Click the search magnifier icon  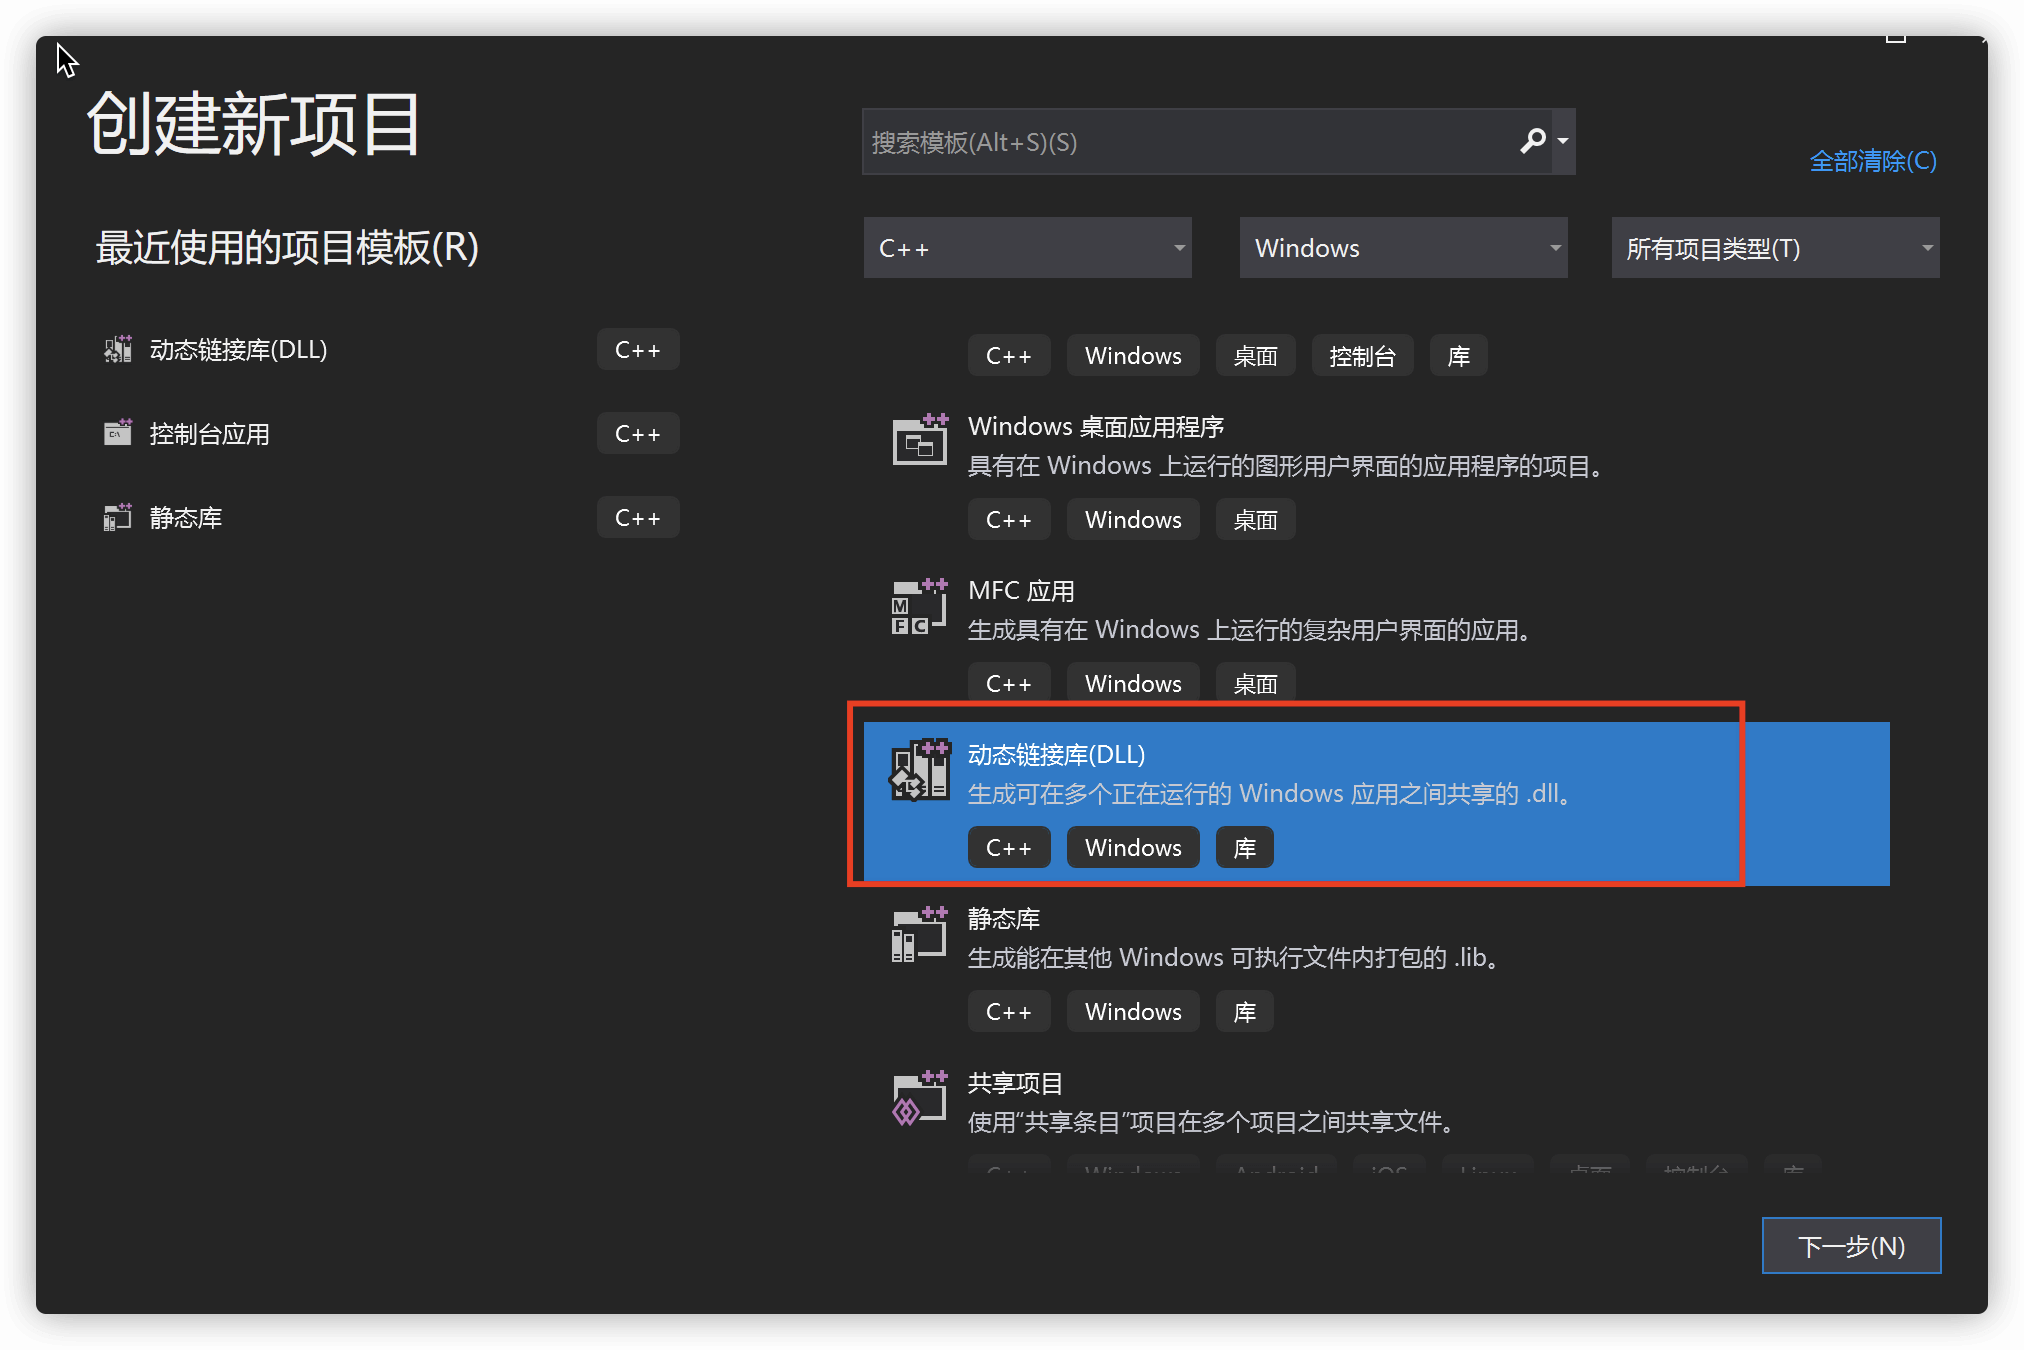coord(1532,141)
